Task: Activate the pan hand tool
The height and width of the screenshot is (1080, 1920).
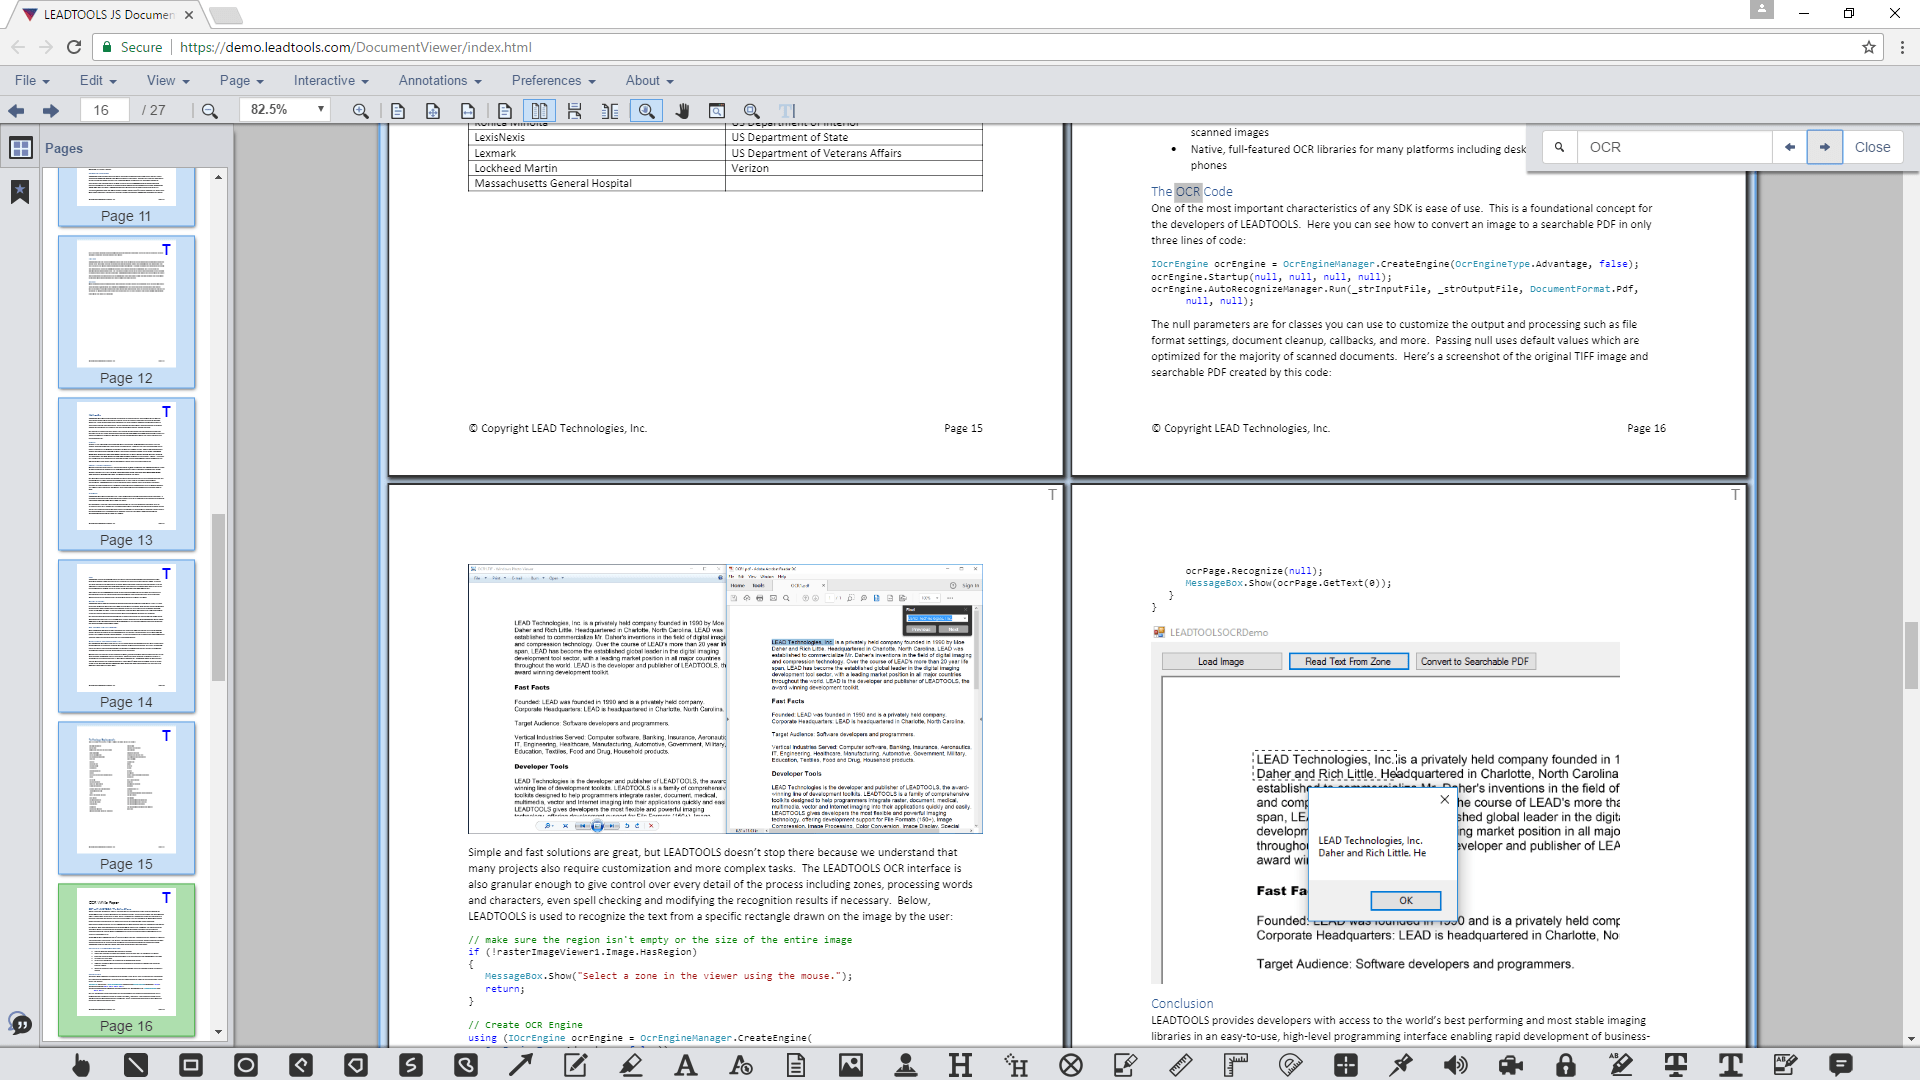Action: (683, 111)
